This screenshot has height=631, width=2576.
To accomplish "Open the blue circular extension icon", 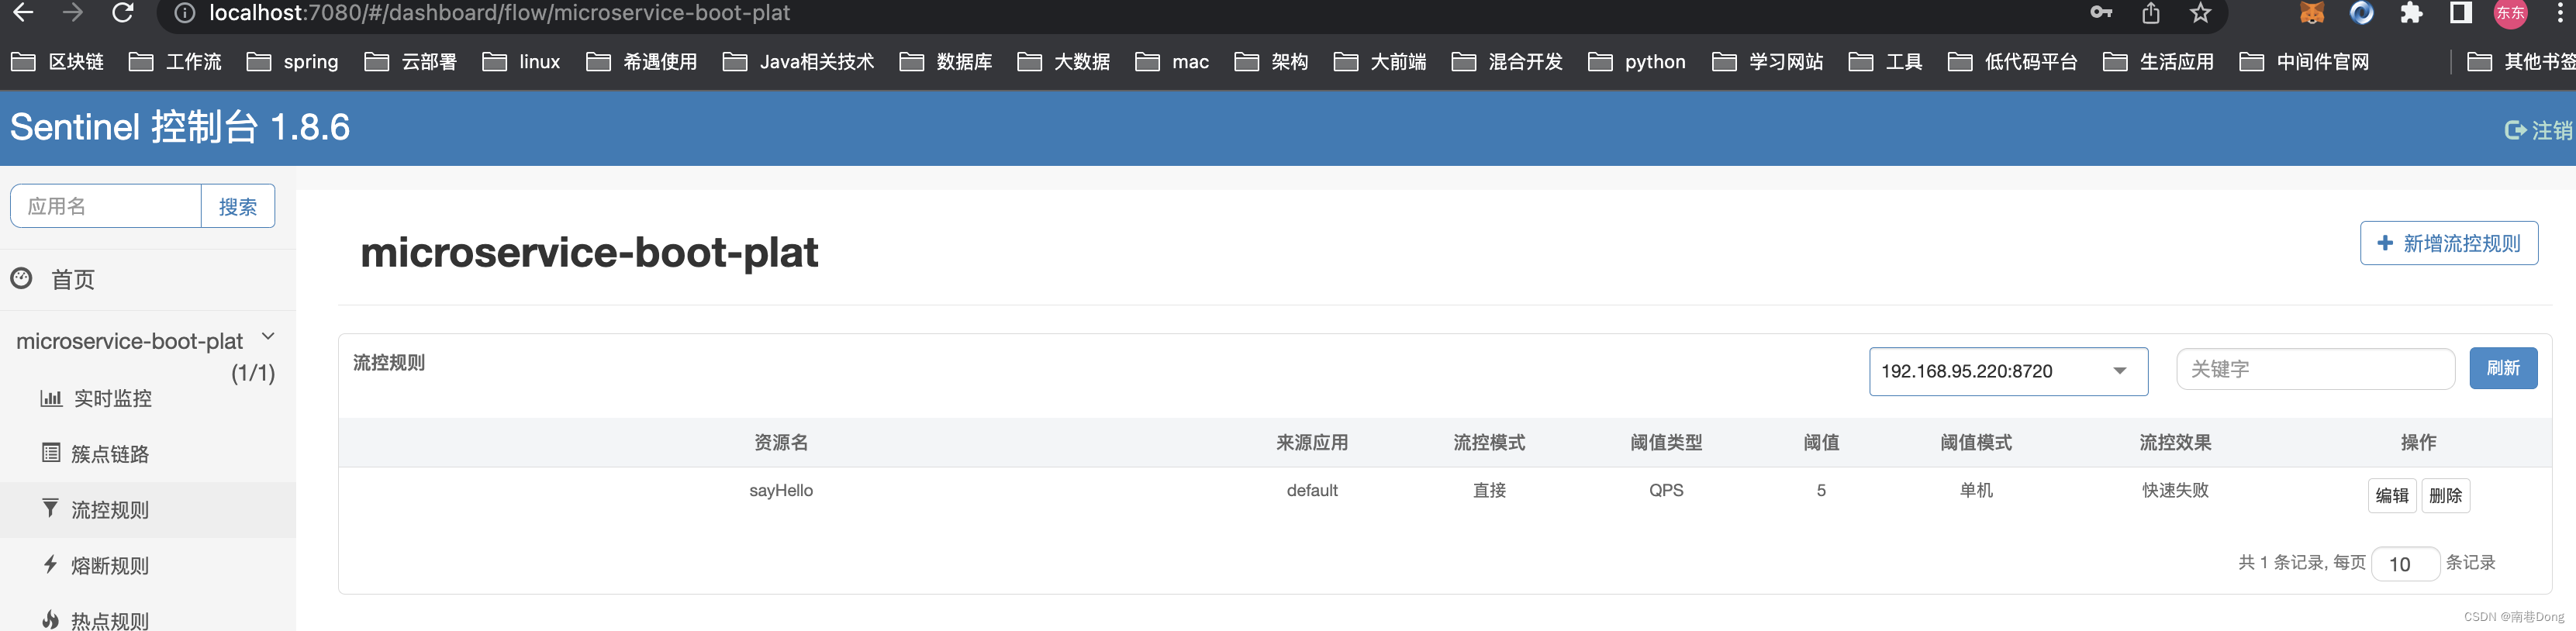I will click(2361, 12).
